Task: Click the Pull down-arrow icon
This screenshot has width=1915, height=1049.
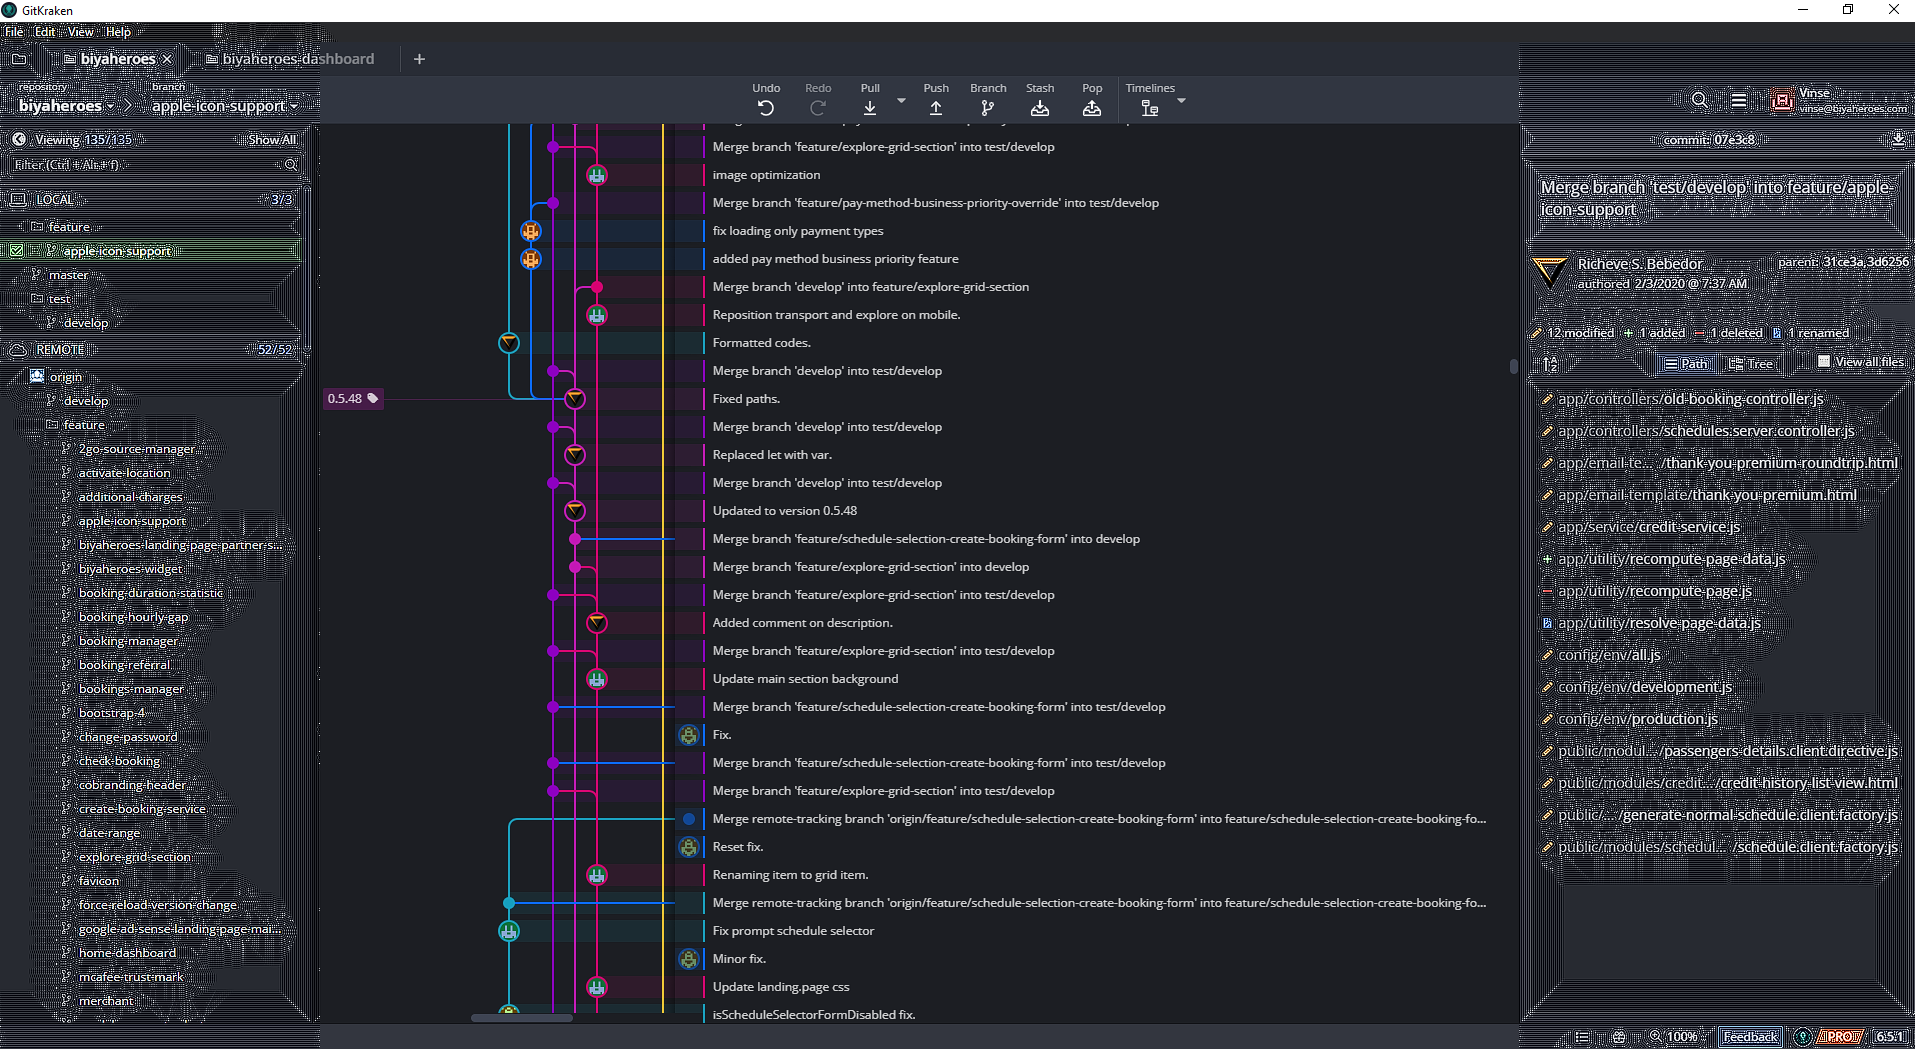Action: [870, 108]
